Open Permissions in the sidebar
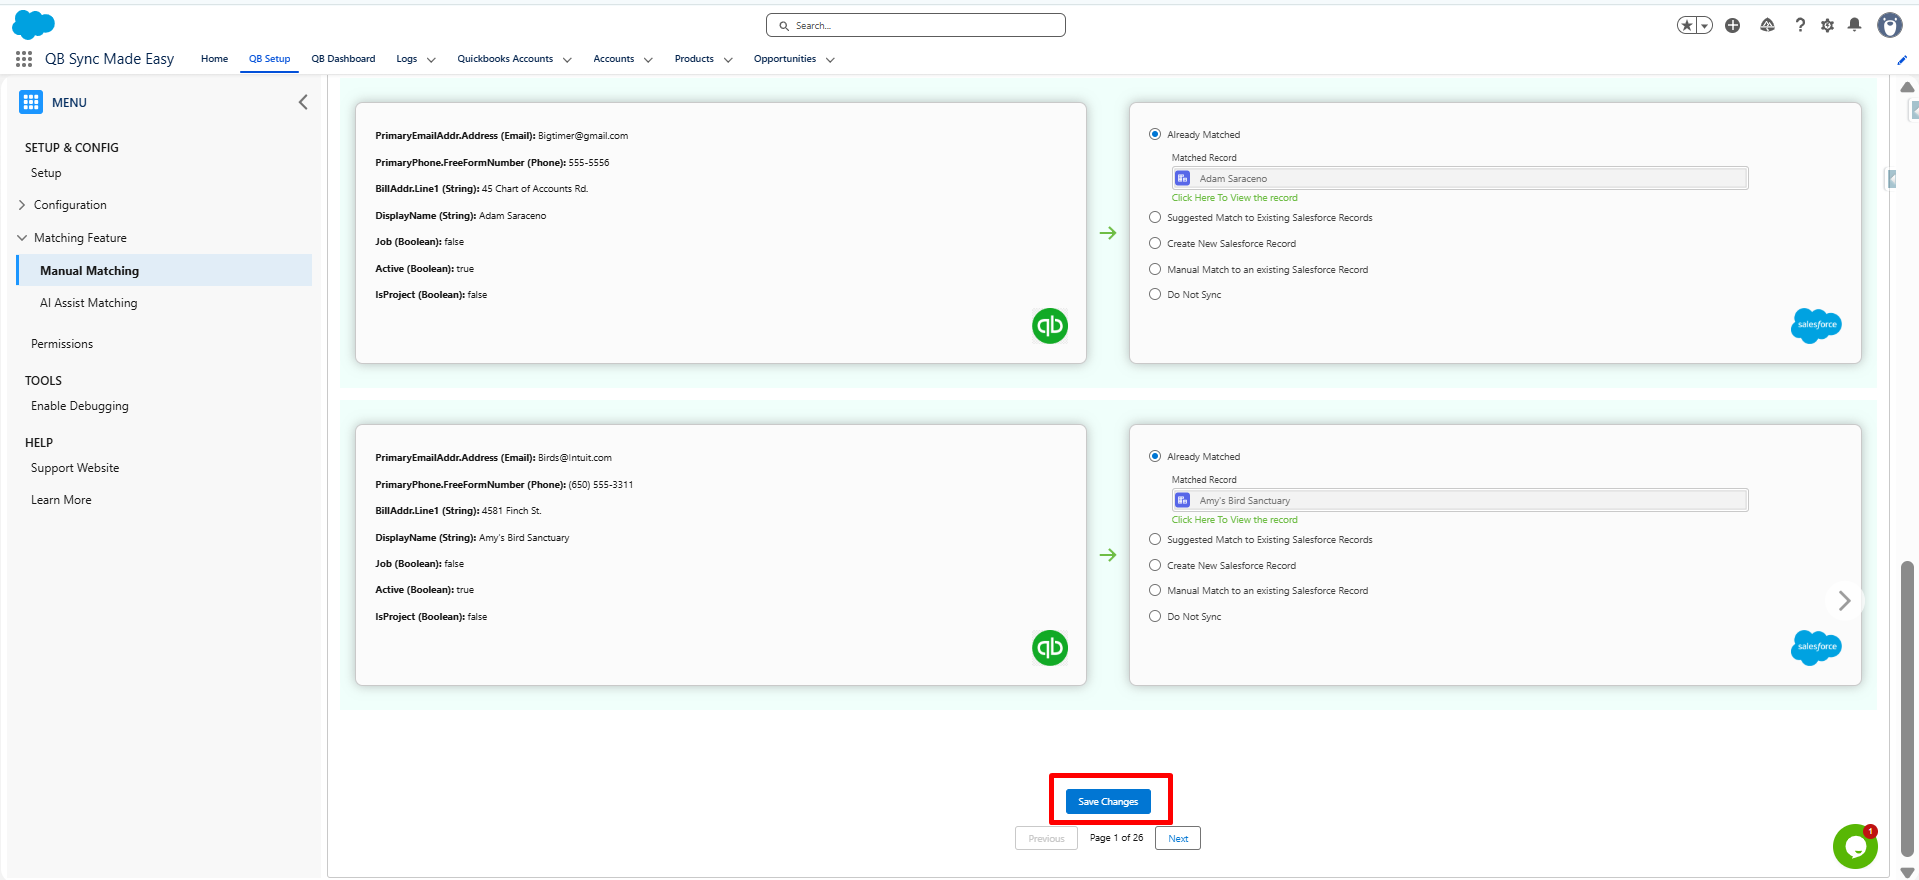The image size is (1919, 880). pos(62,344)
